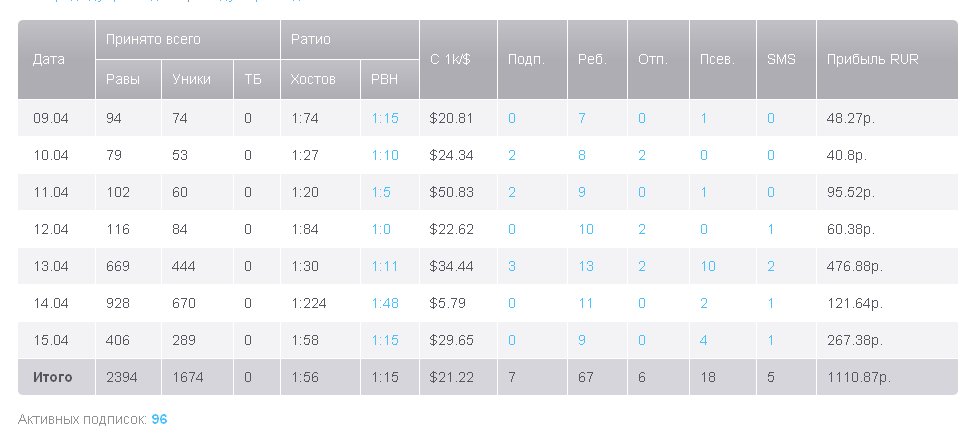
Task: Open the 1:11 РВН ratio for 13.04
Action: pyautogui.click(x=385, y=266)
